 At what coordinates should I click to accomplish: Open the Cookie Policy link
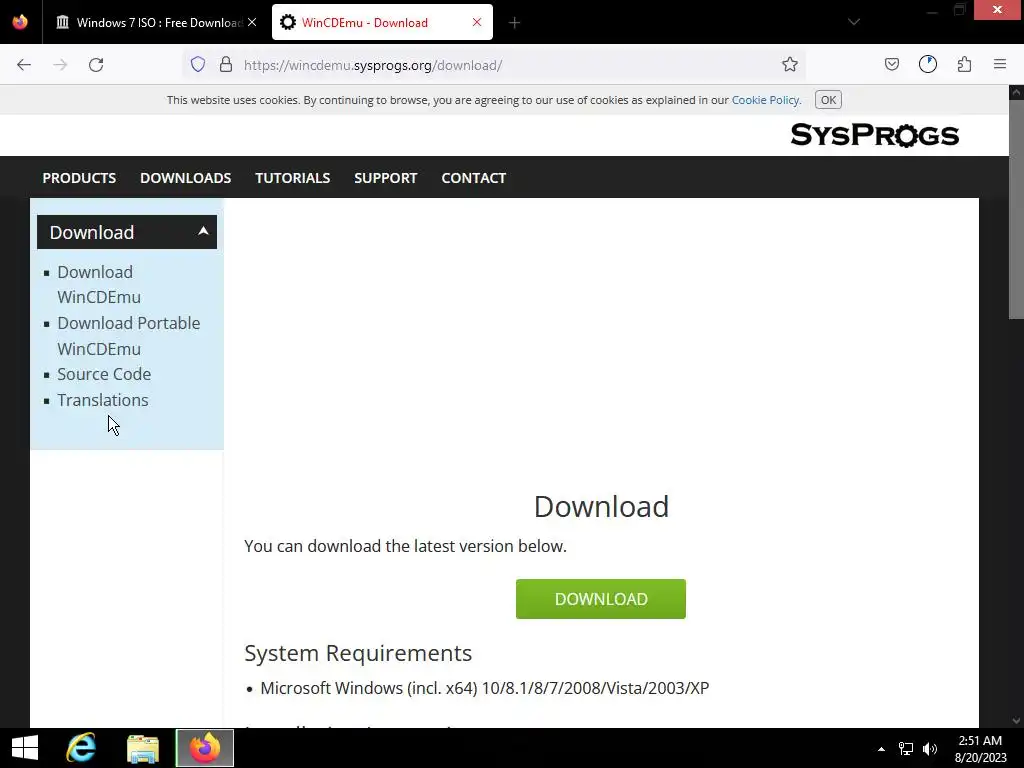[766, 100]
